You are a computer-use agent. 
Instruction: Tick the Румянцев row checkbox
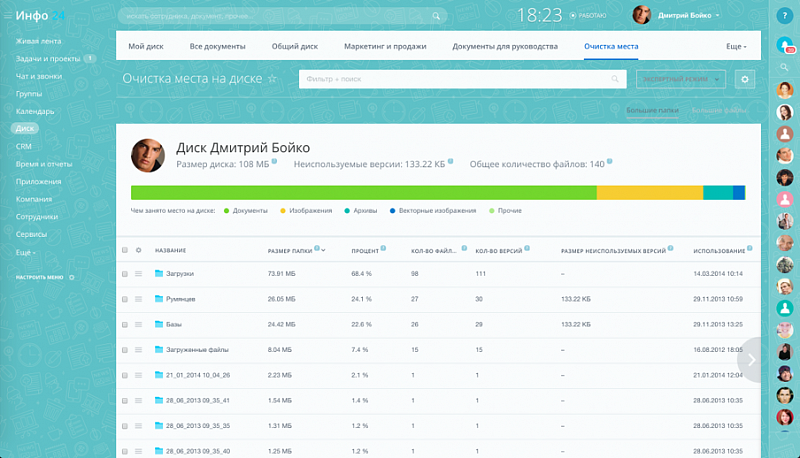coord(125,299)
